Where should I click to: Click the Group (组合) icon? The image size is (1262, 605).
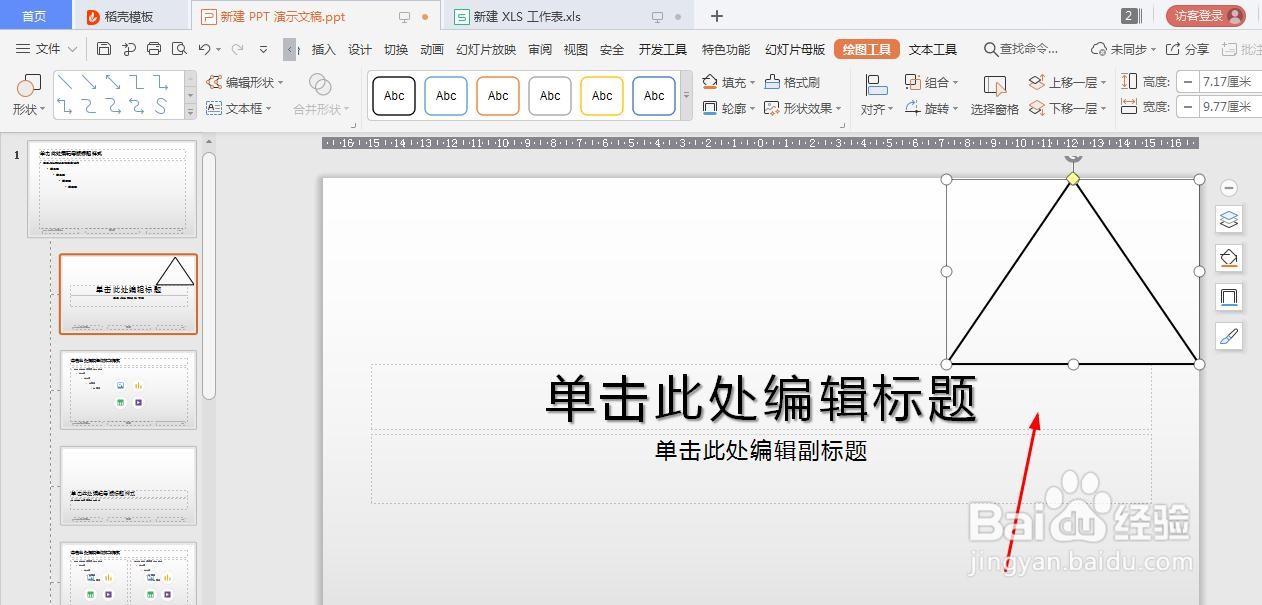click(913, 82)
